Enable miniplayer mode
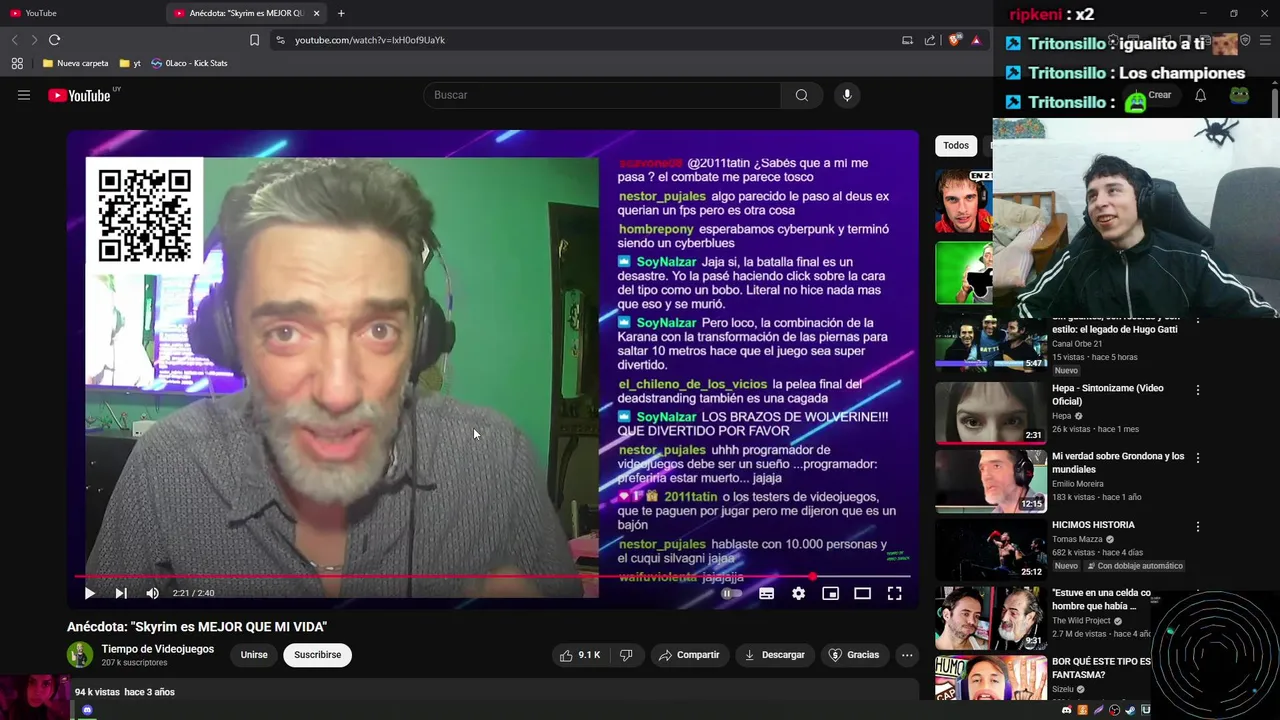1280x720 pixels. [830, 593]
